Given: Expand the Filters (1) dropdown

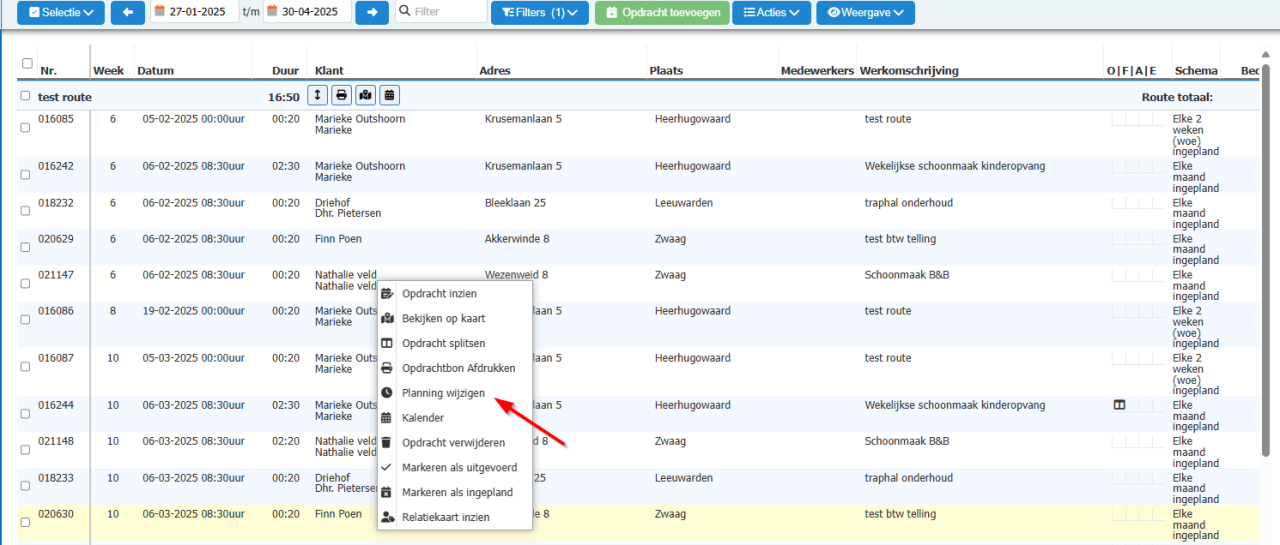Looking at the screenshot, I should (540, 13).
